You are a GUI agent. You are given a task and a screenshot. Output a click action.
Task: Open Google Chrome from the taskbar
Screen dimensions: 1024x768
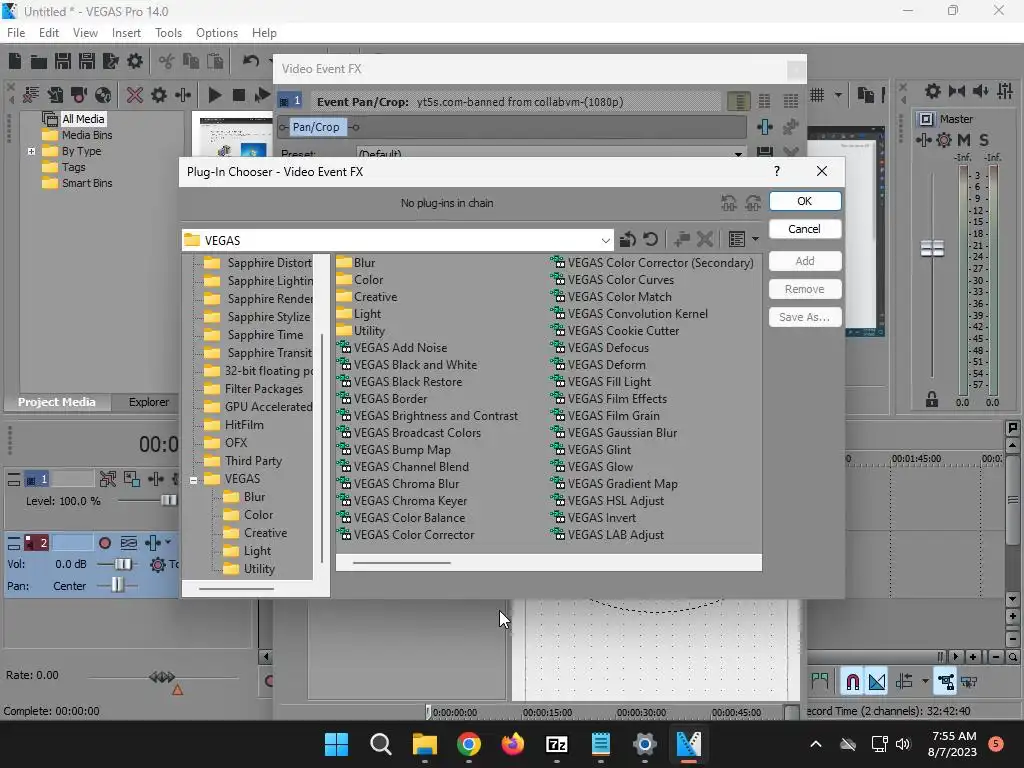[469, 744]
